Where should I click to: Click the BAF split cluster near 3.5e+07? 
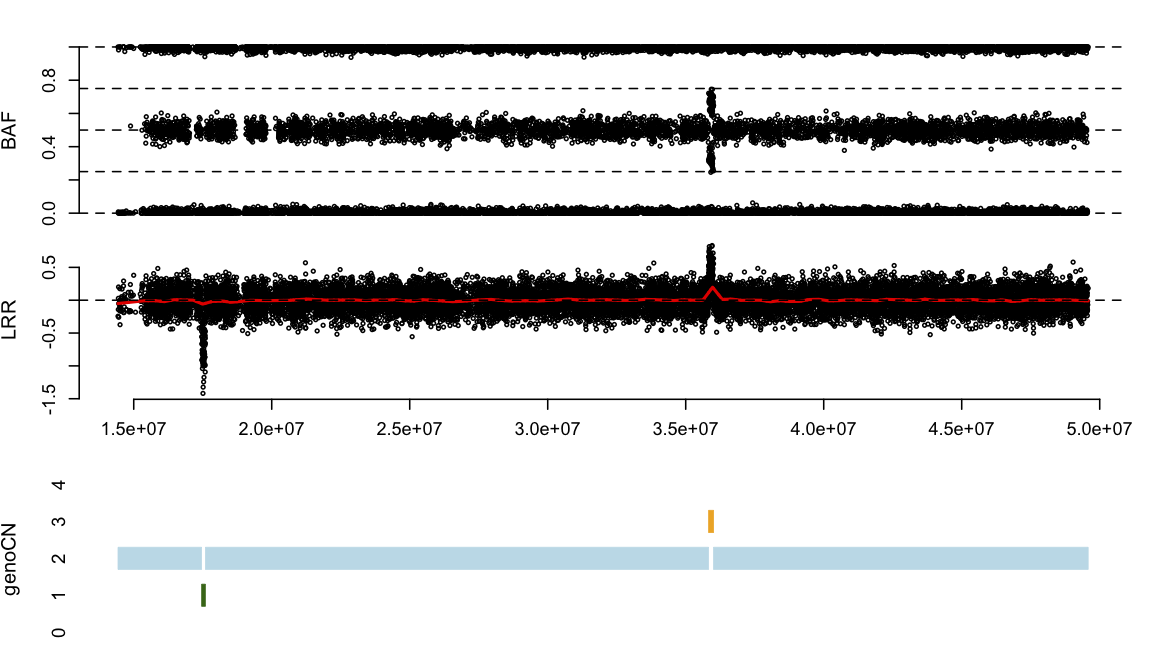click(x=711, y=130)
